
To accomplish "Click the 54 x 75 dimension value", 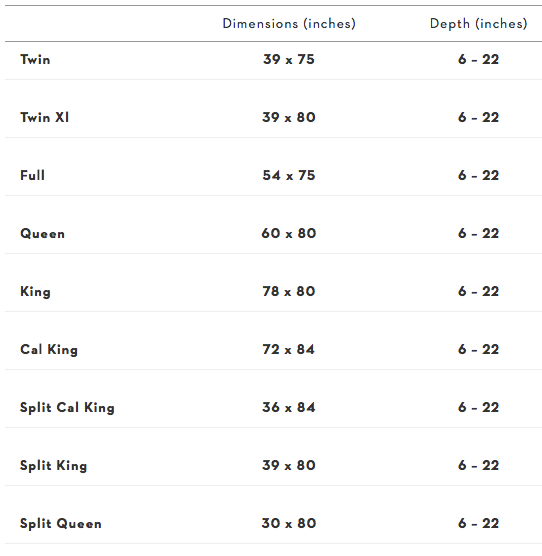I will pos(289,175).
